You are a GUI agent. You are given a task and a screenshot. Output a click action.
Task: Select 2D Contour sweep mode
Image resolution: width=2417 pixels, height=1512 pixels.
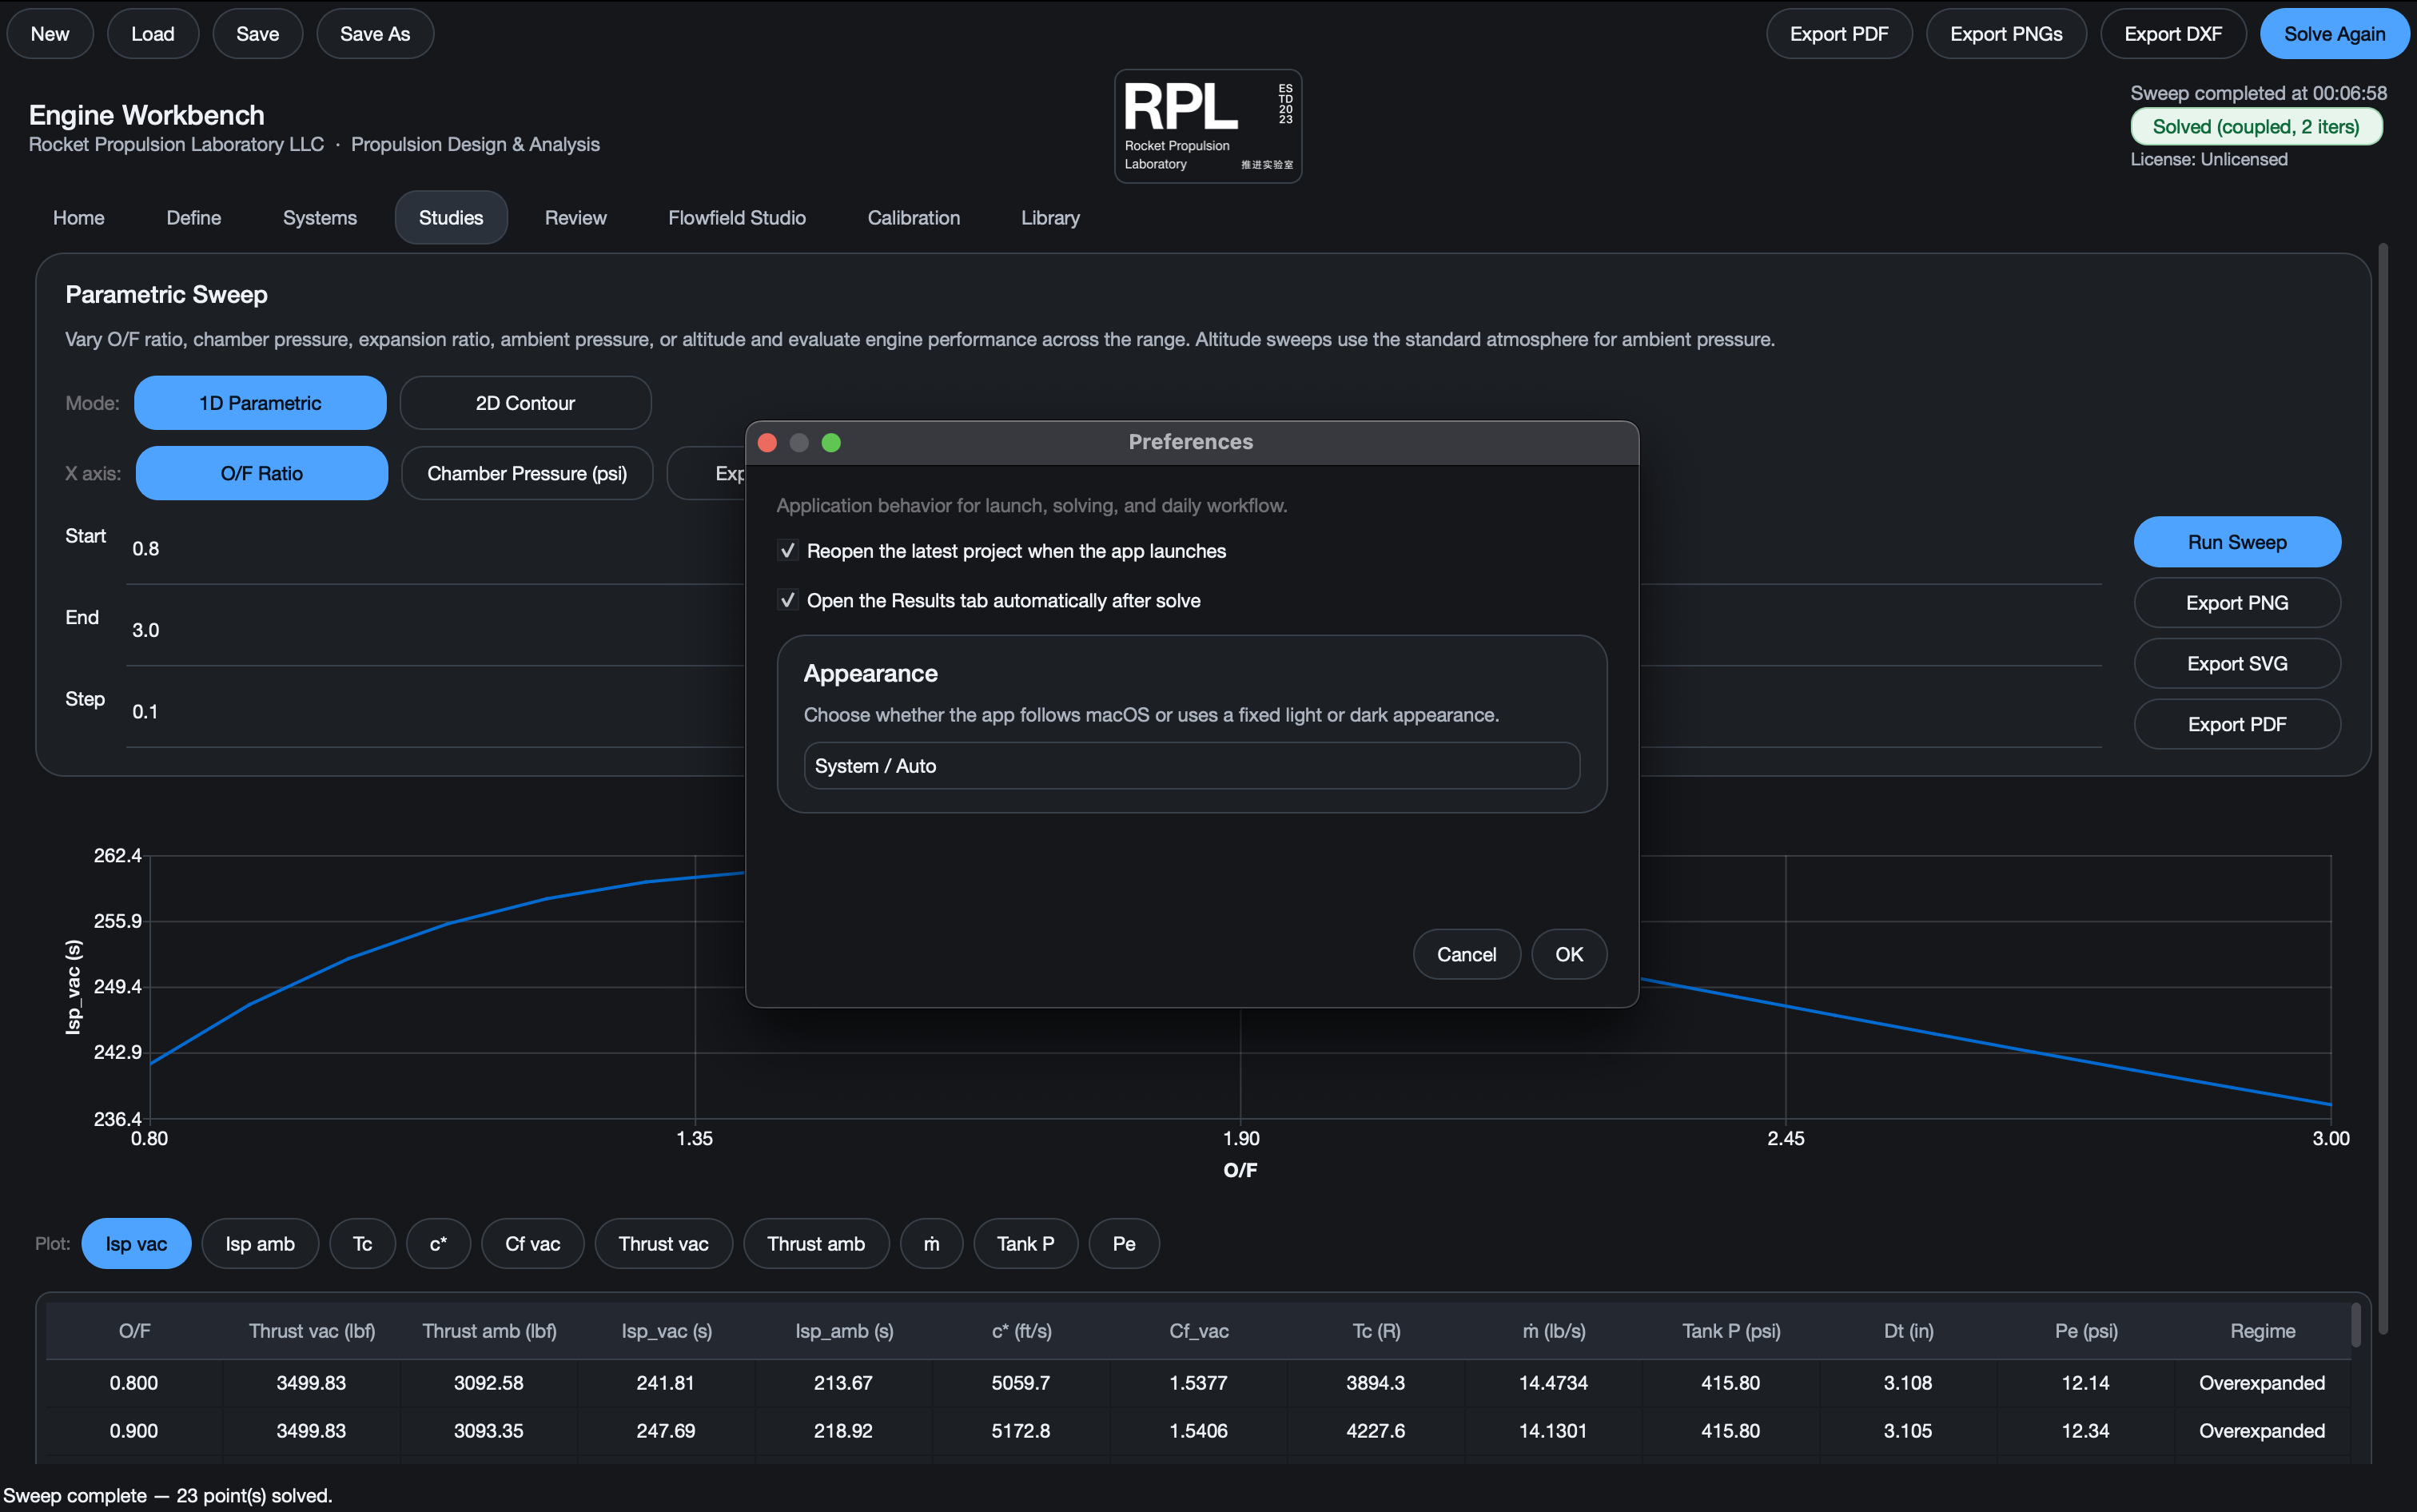[525, 403]
